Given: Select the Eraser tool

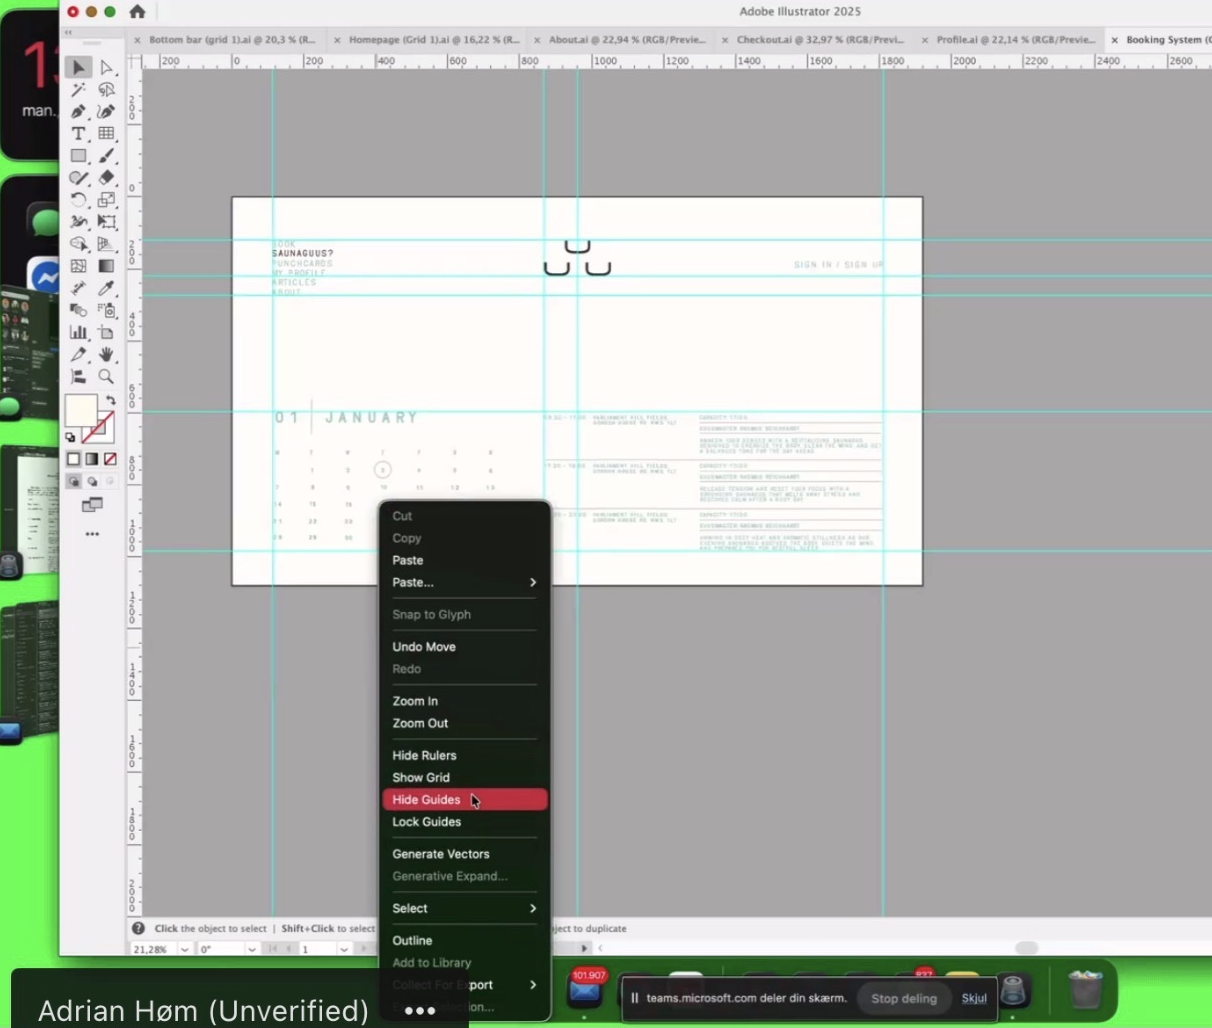Looking at the screenshot, I should (x=106, y=178).
